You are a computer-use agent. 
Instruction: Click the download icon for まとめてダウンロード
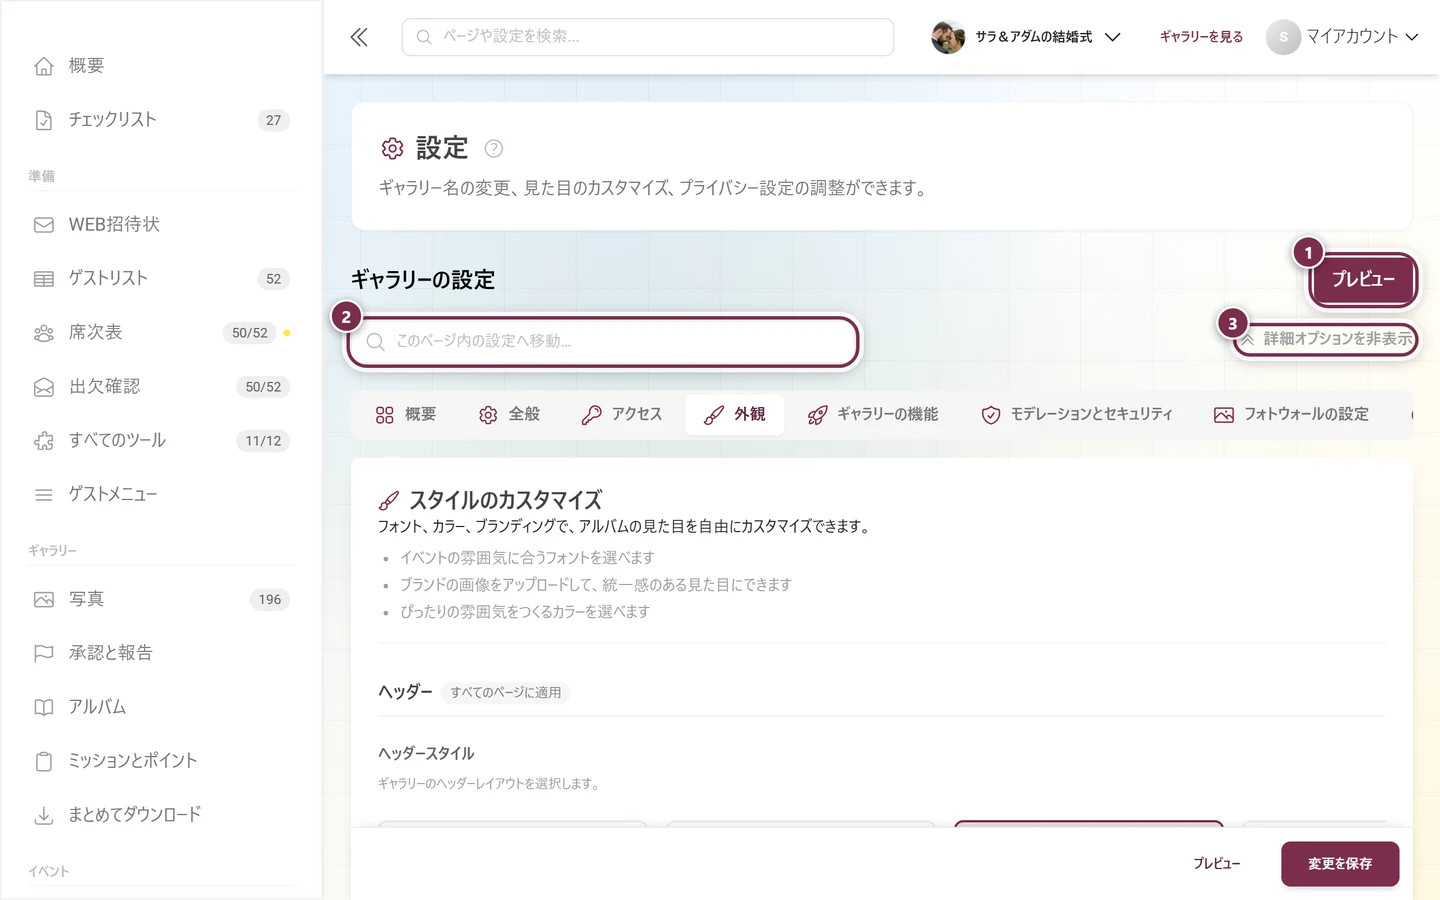(x=44, y=816)
